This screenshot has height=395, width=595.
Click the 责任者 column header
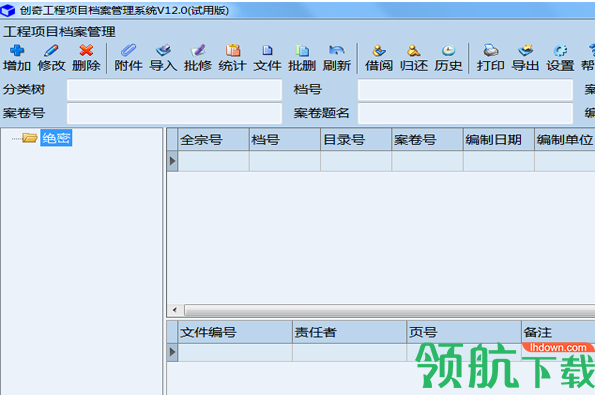coord(349,332)
